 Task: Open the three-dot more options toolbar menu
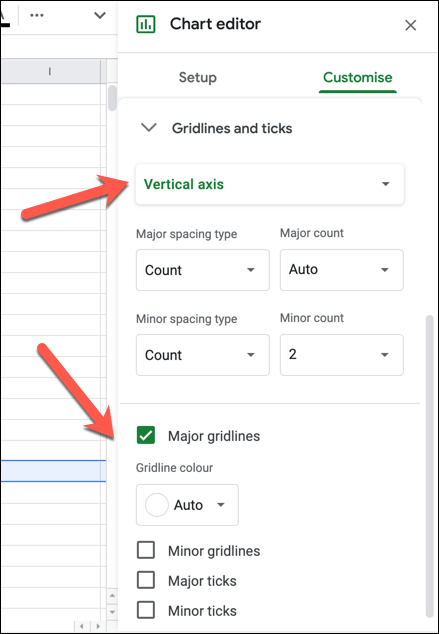[37, 15]
